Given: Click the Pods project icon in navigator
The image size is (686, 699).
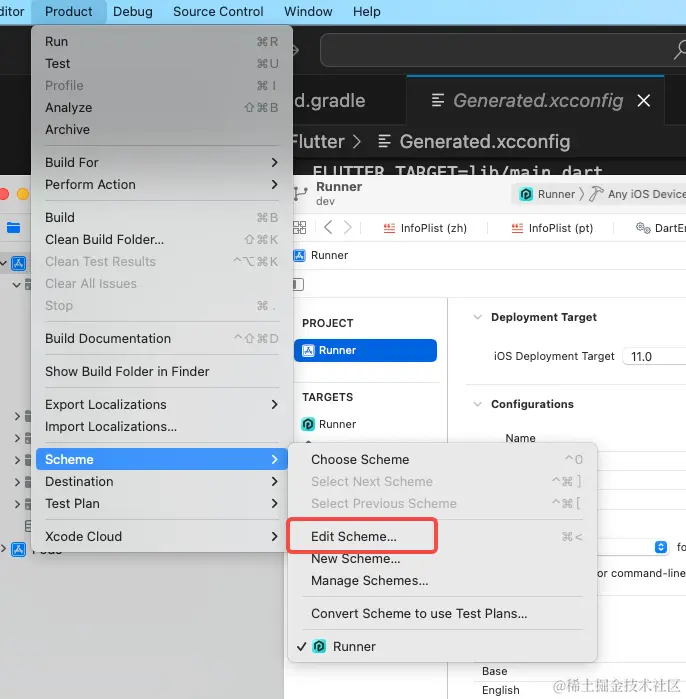Looking at the screenshot, I should [x=18, y=549].
